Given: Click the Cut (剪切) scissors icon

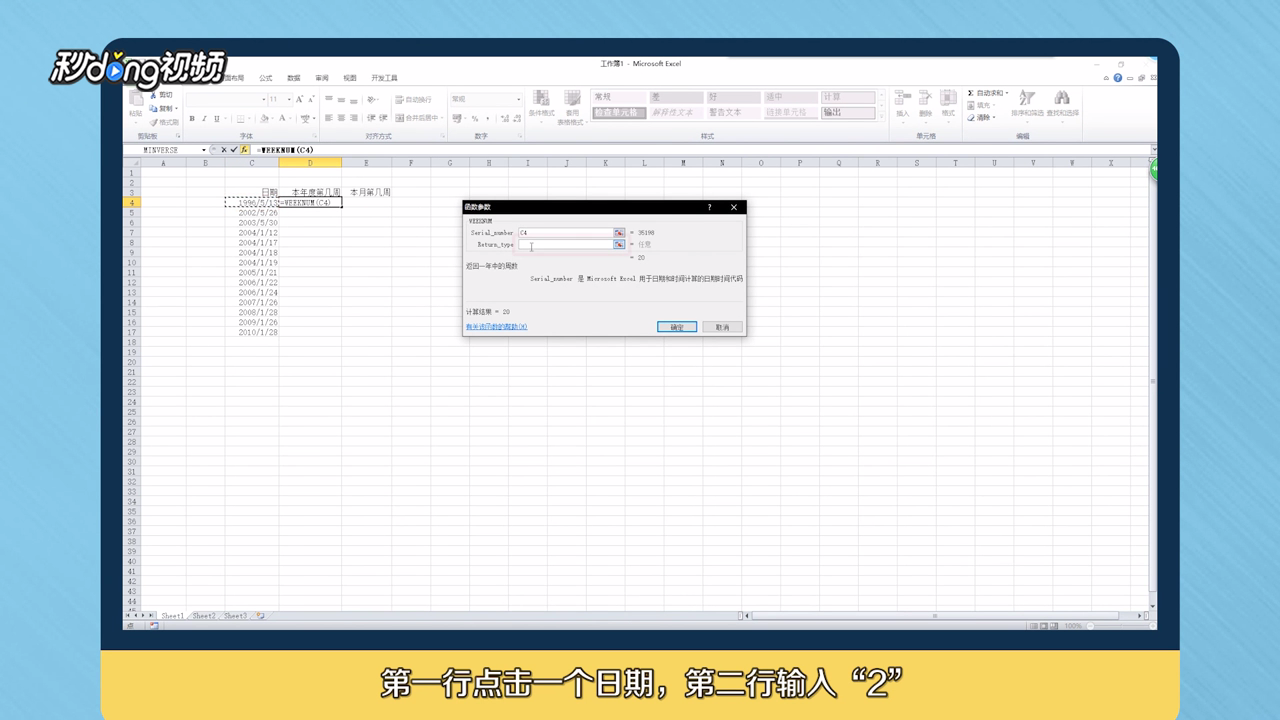Looking at the screenshot, I should coord(153,95).
